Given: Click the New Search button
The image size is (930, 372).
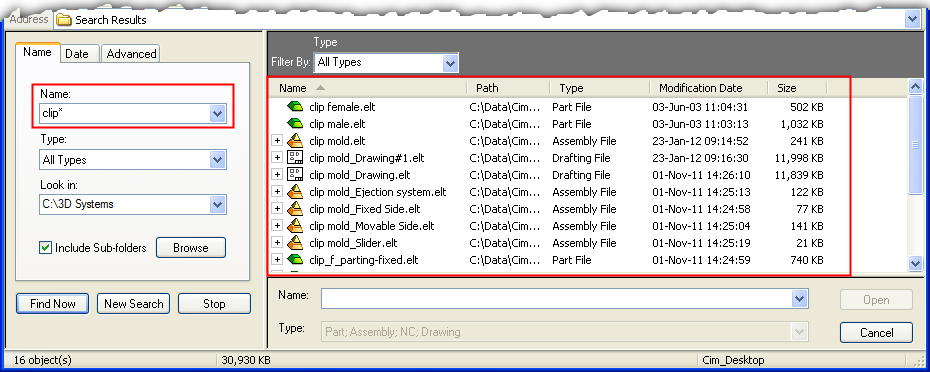Looking at the screenshot, I should [x=133, y=304].
